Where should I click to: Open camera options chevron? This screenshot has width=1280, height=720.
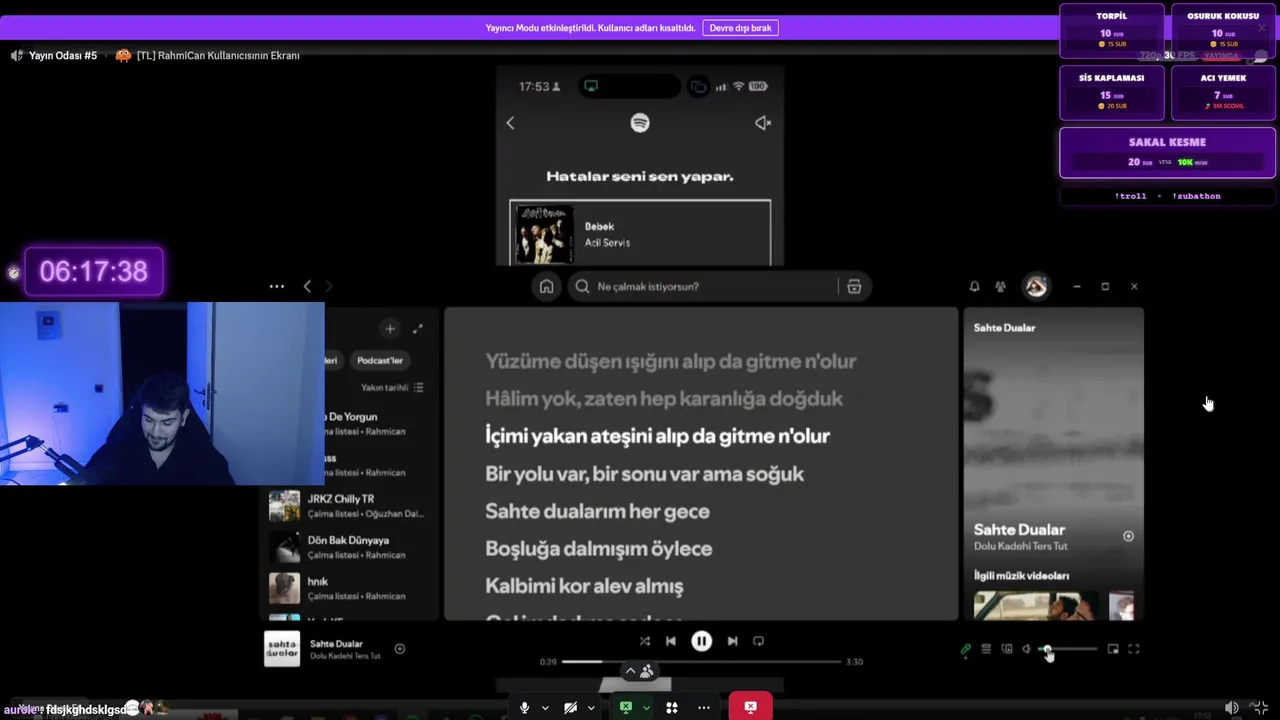[x=591, y=708]
